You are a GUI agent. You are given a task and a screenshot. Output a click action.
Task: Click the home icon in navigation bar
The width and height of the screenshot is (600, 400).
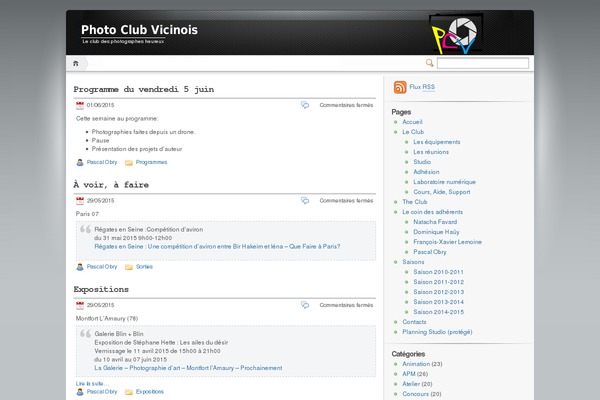pyautogui.click(x=76, y=63)
